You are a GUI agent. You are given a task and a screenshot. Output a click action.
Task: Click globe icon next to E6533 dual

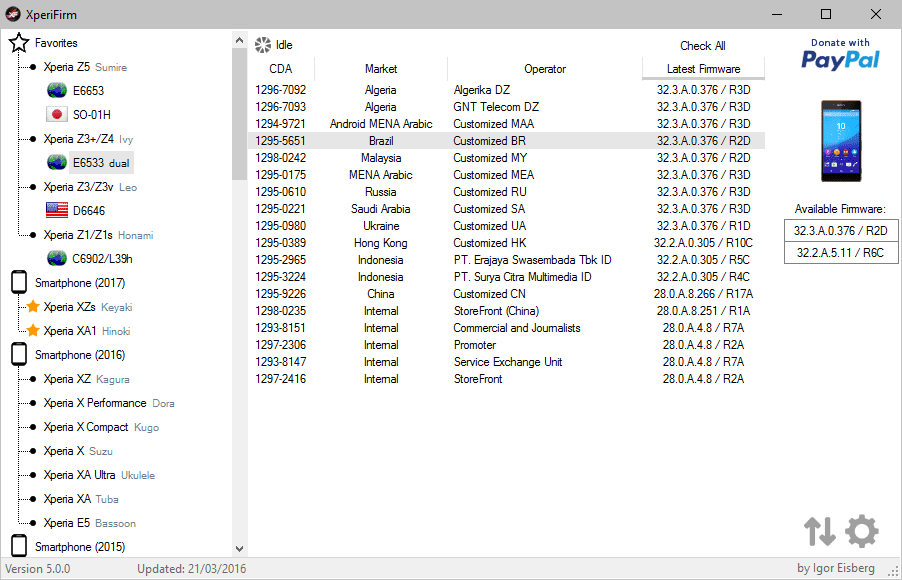click(x=57, y=162)
